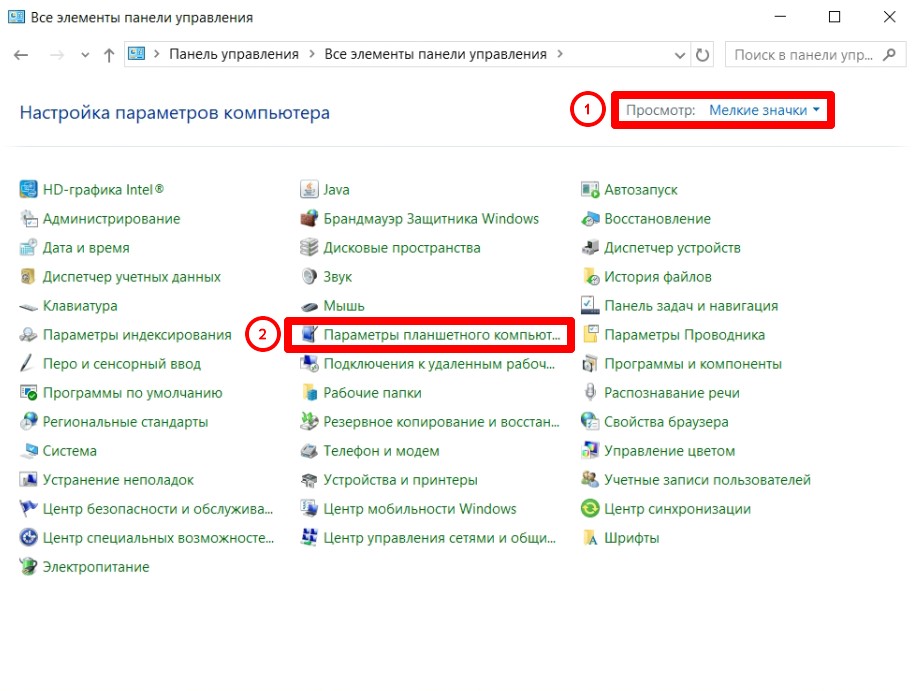Open the Устройства и принтеры icon
Screen dimensions: 916x691
309,480
